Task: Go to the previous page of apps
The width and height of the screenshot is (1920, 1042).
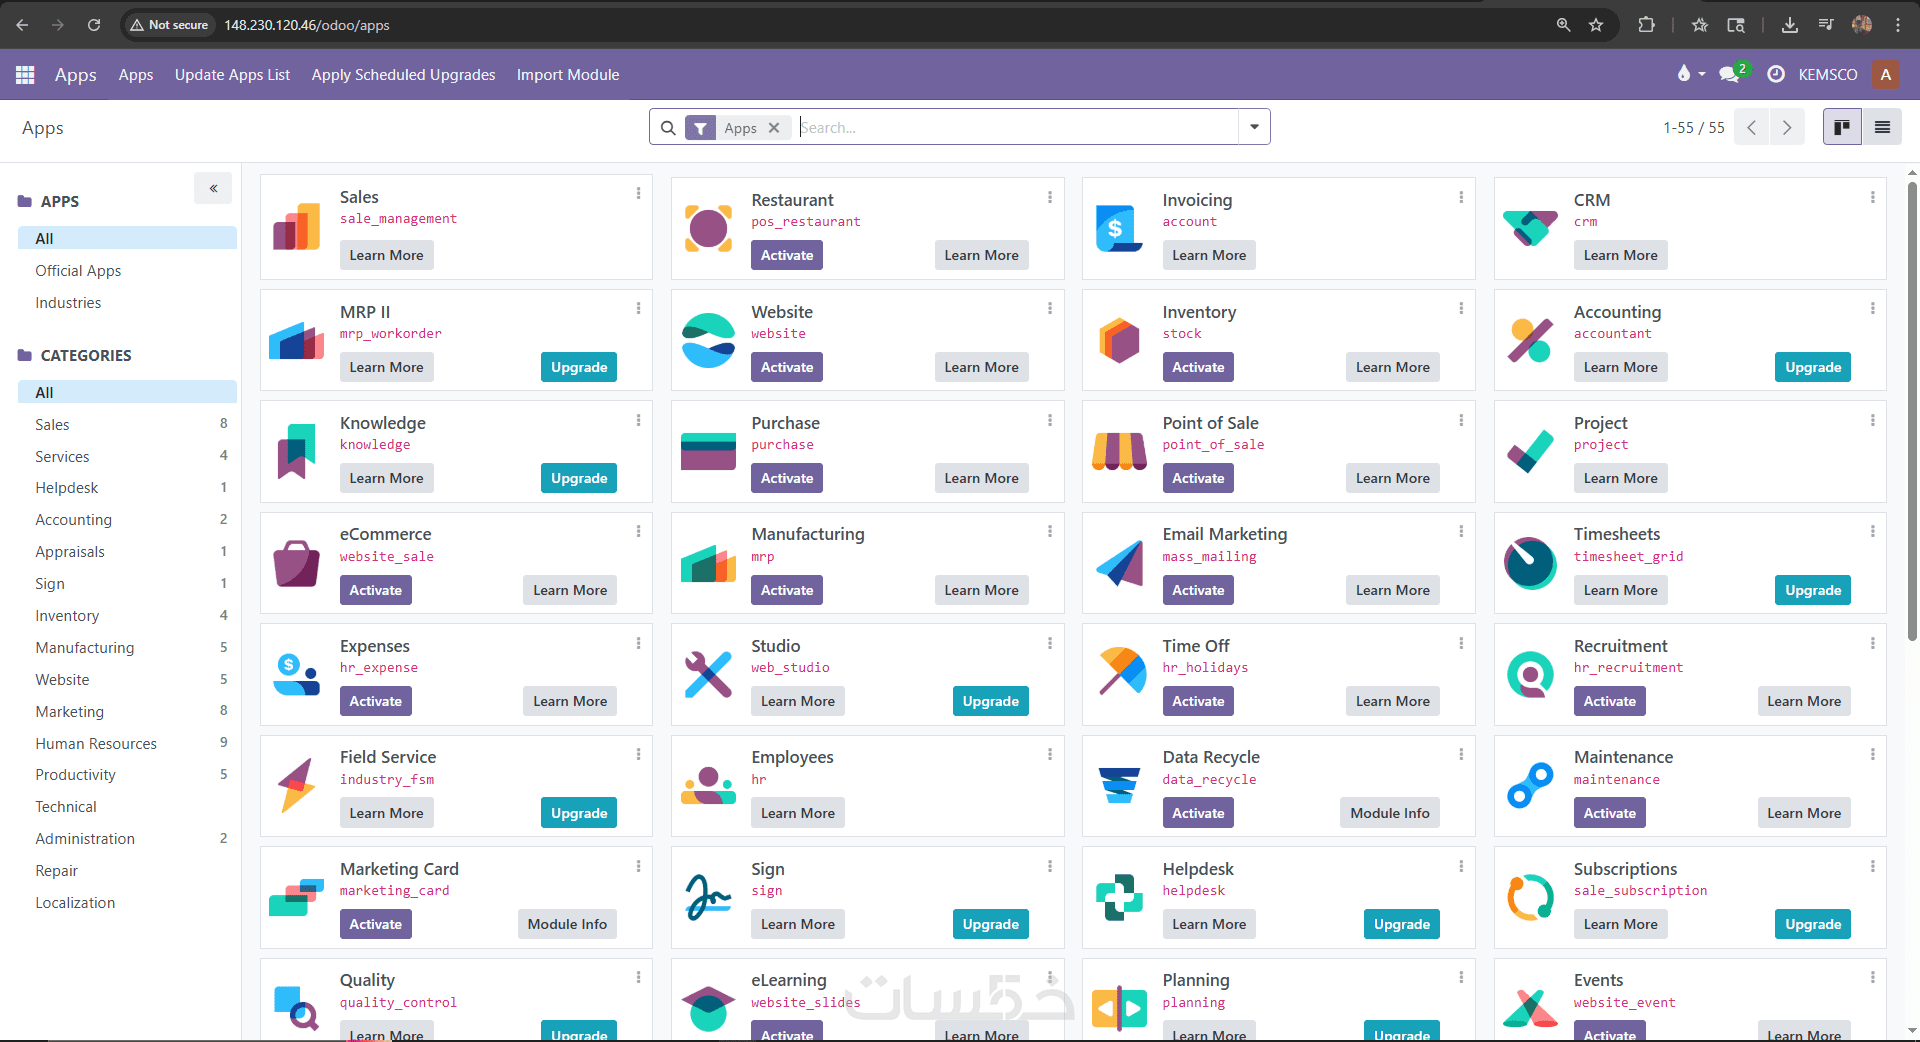Action: [1751, 127]
